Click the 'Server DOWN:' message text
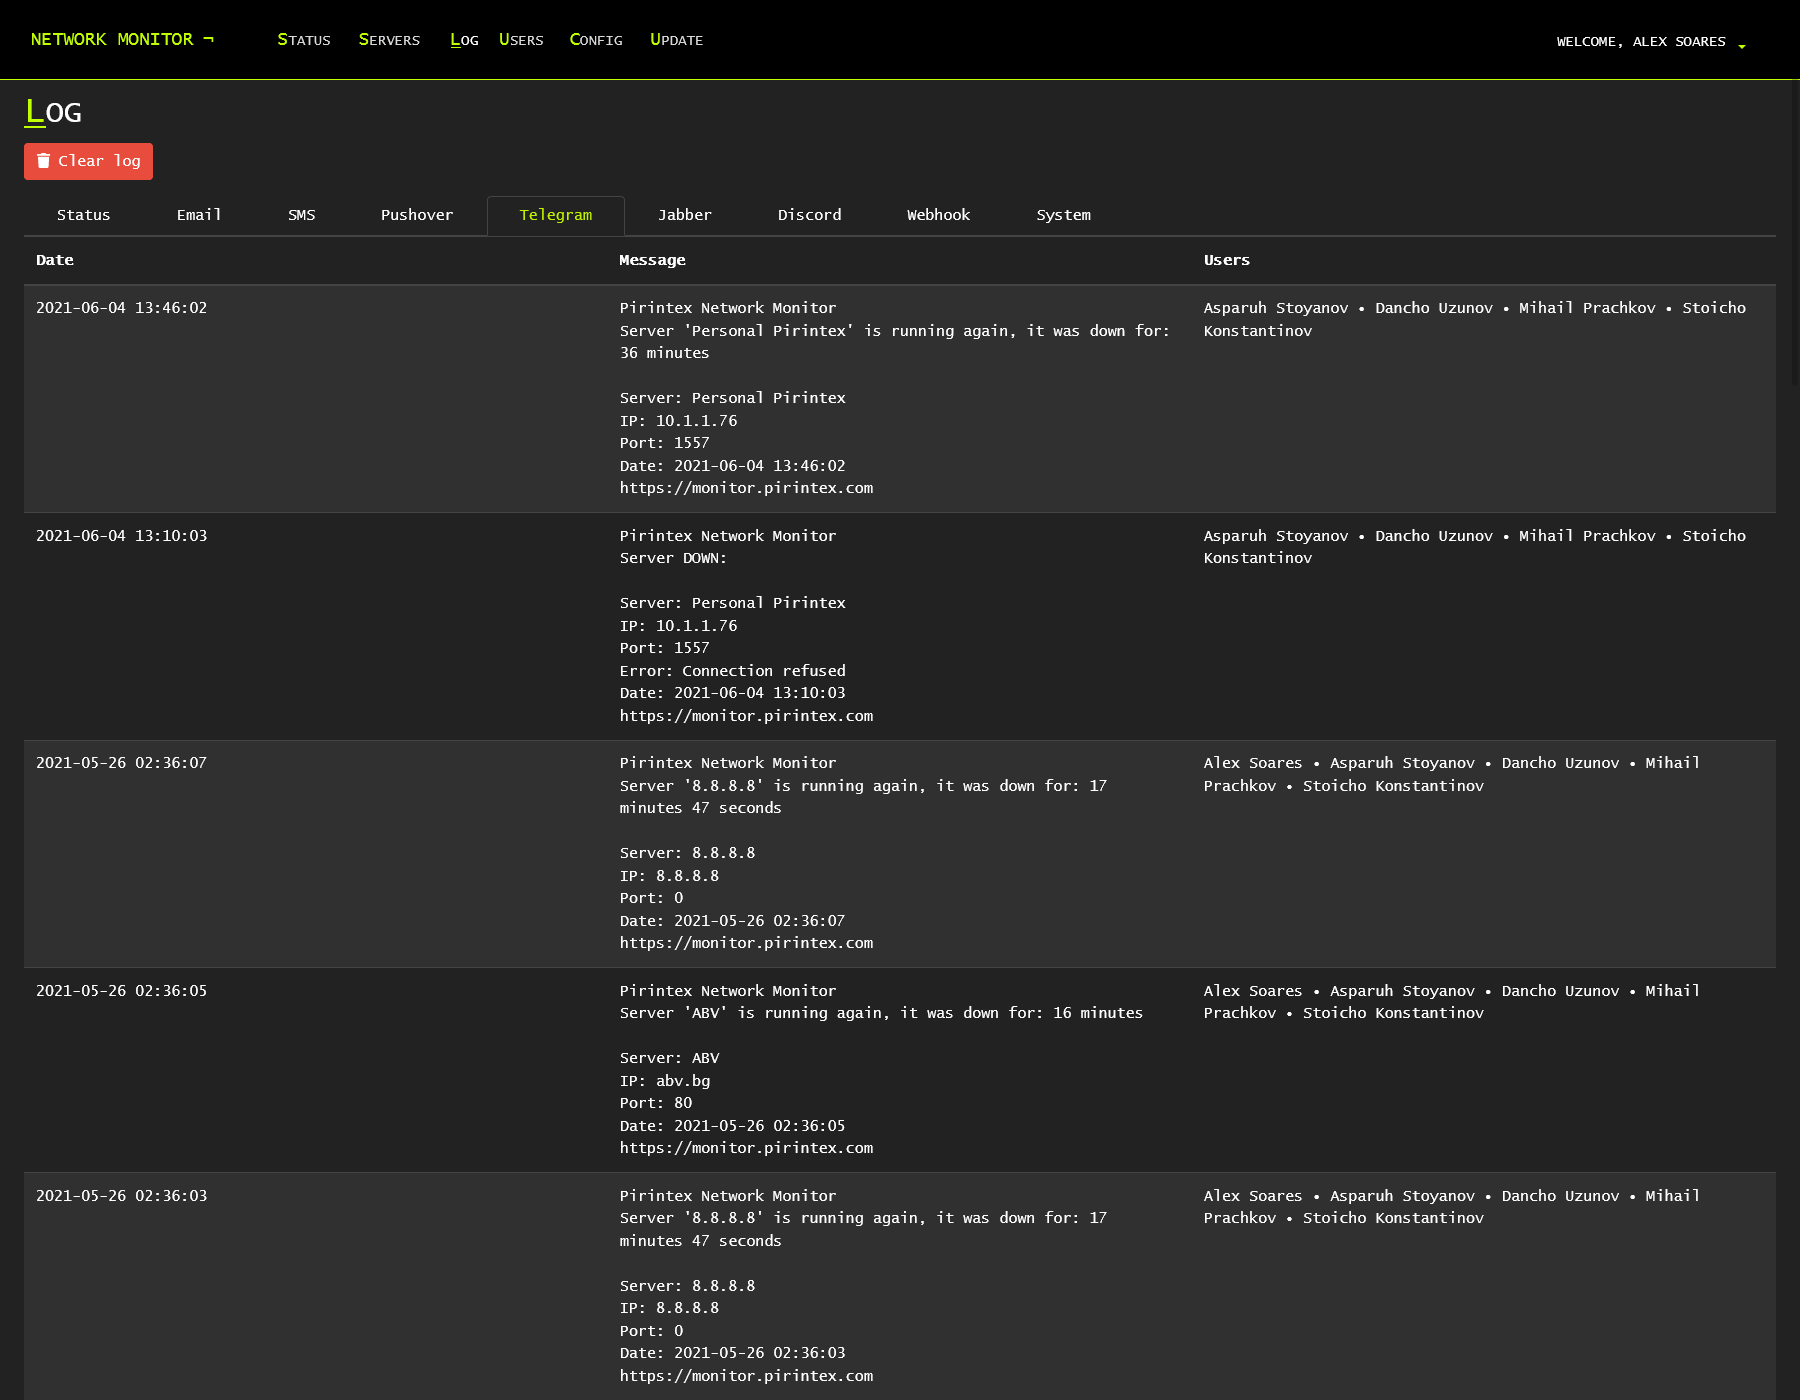This screenshot has width=1800, height=1400. 673,558
